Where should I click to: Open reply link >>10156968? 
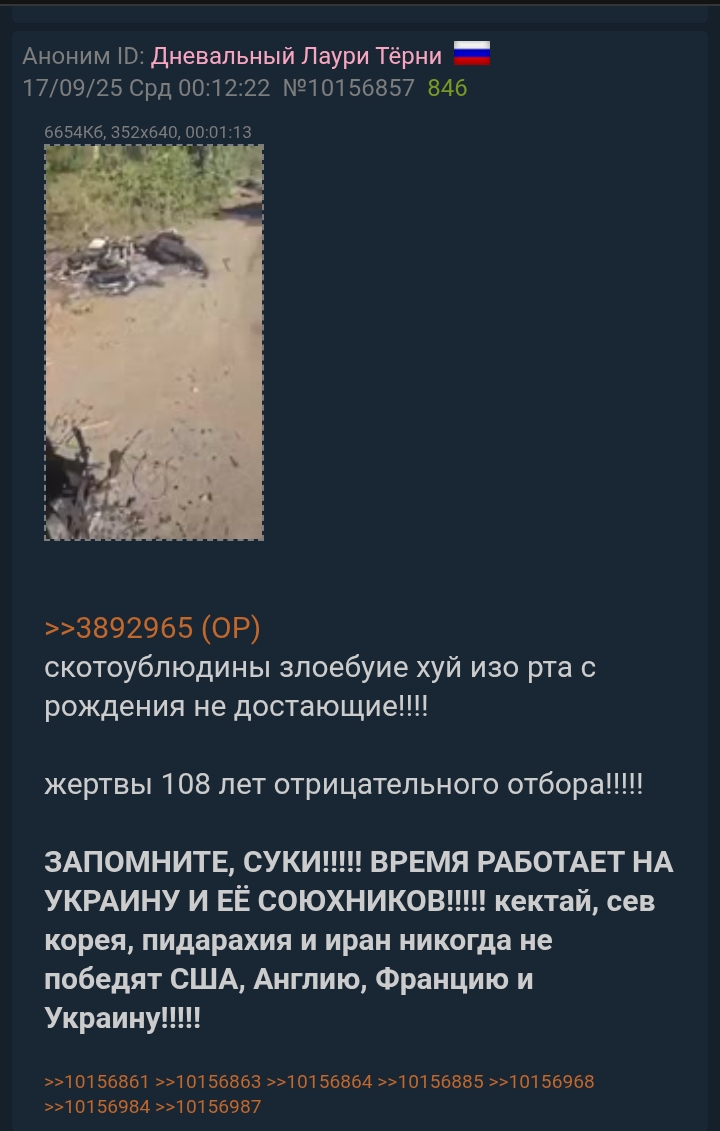coord(542,1081)
